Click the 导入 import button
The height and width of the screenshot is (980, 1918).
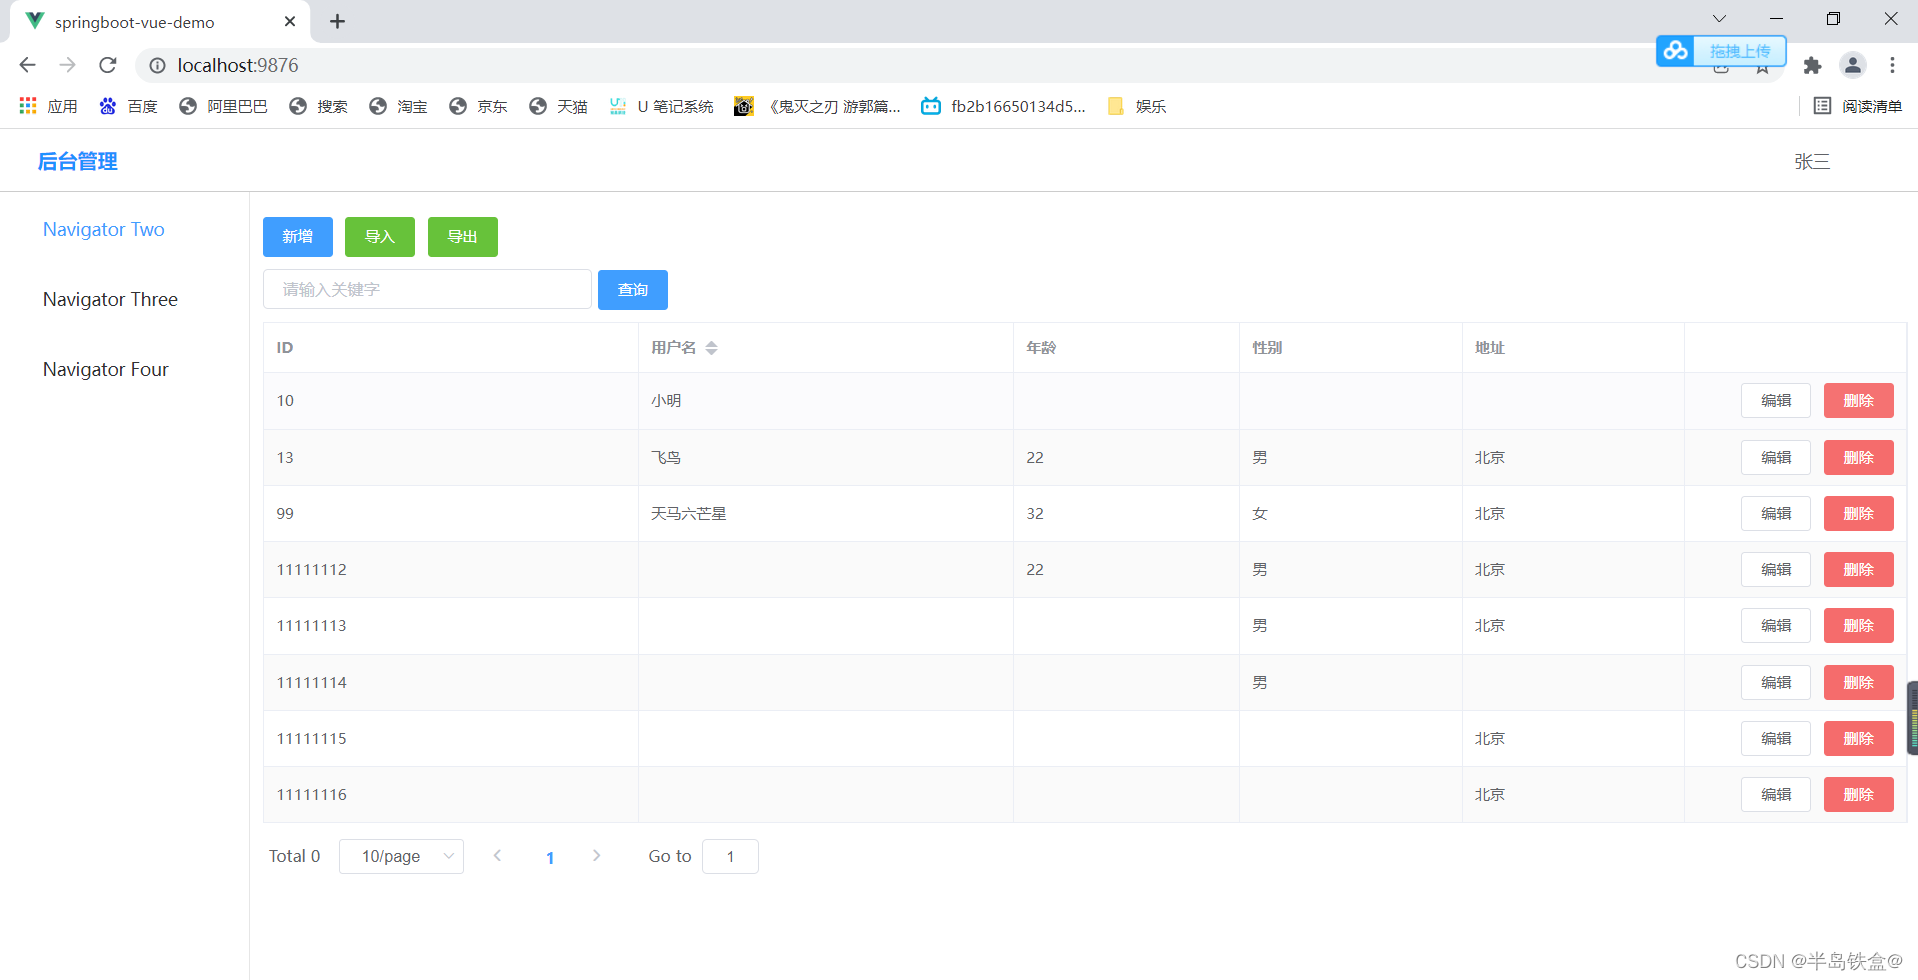pyautogui.click(x=380, y=237)
